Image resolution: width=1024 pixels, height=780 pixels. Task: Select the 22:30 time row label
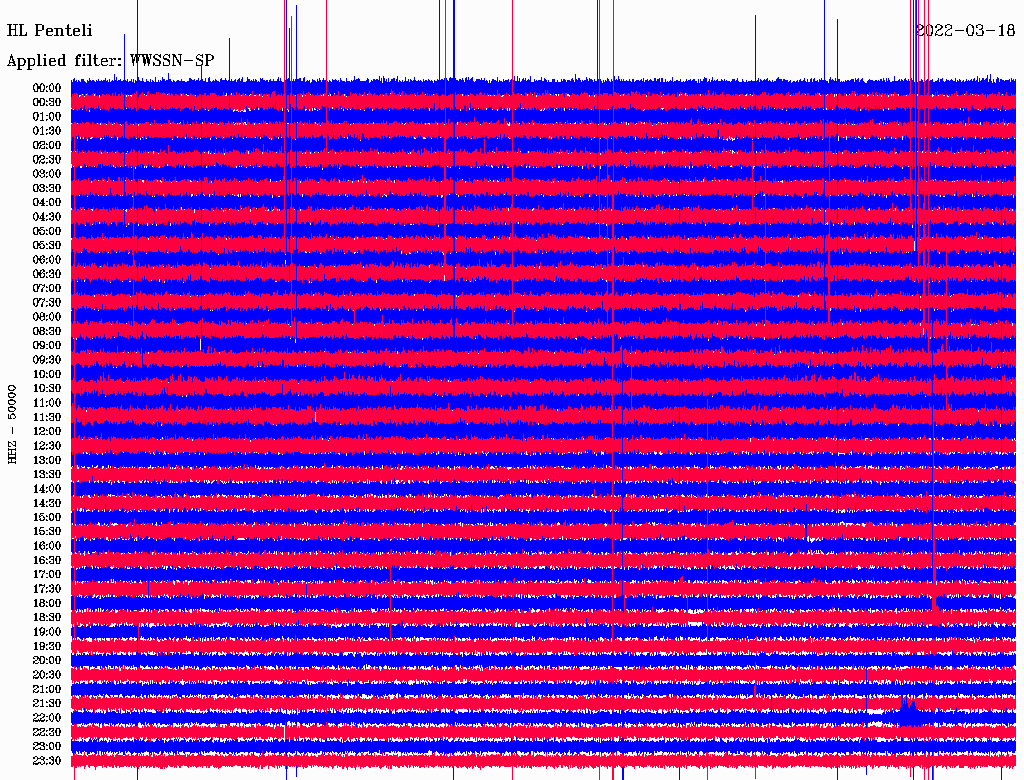pyautogui.click(x=47, y=732)
